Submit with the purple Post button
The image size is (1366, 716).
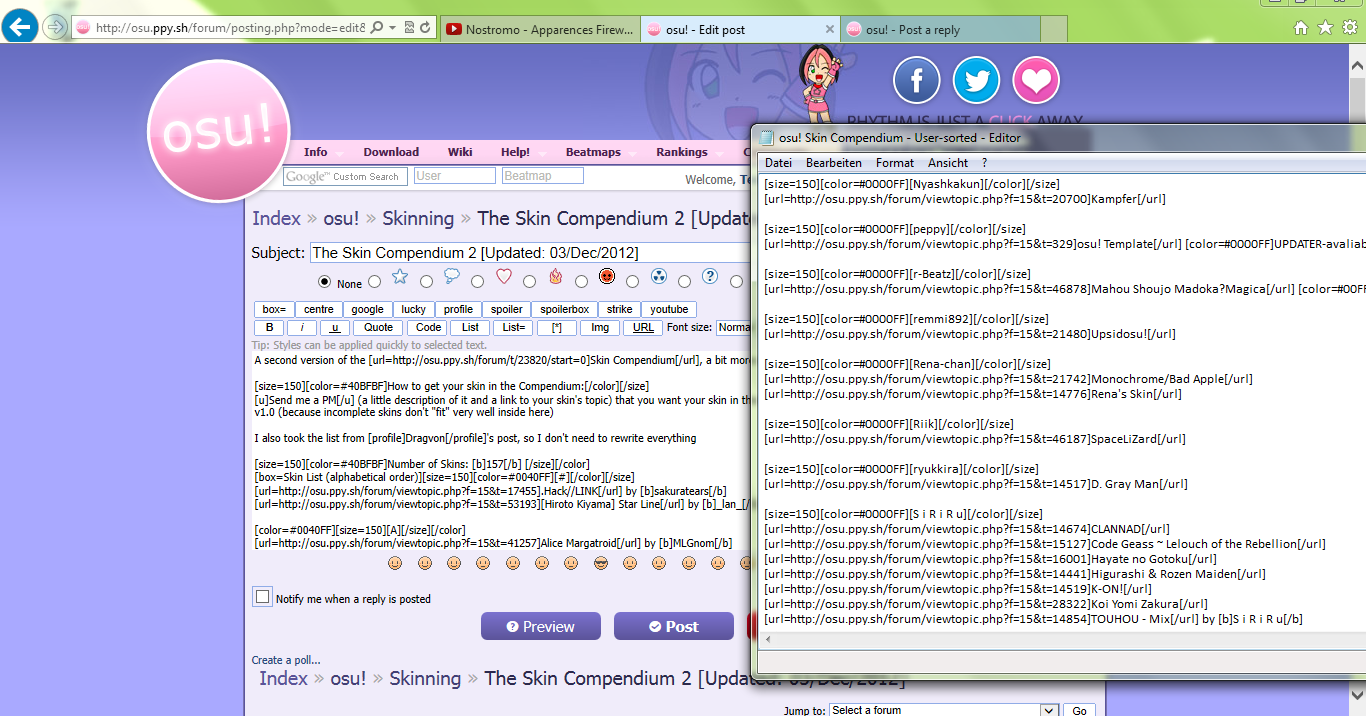[674, 626]
